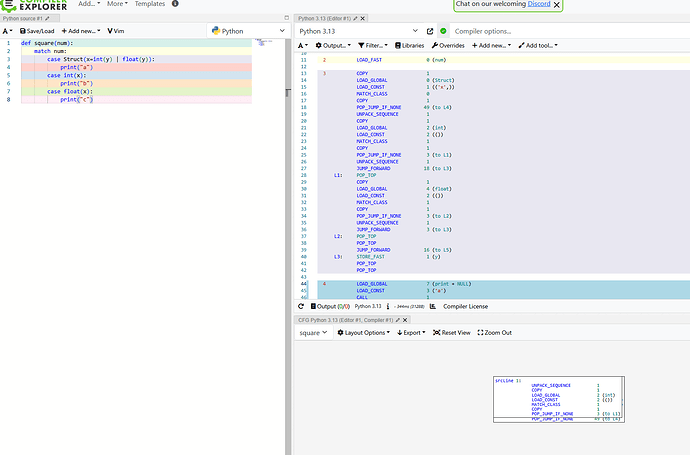Click the 'Python 3.13' label in the status bar

click(368, 306)
